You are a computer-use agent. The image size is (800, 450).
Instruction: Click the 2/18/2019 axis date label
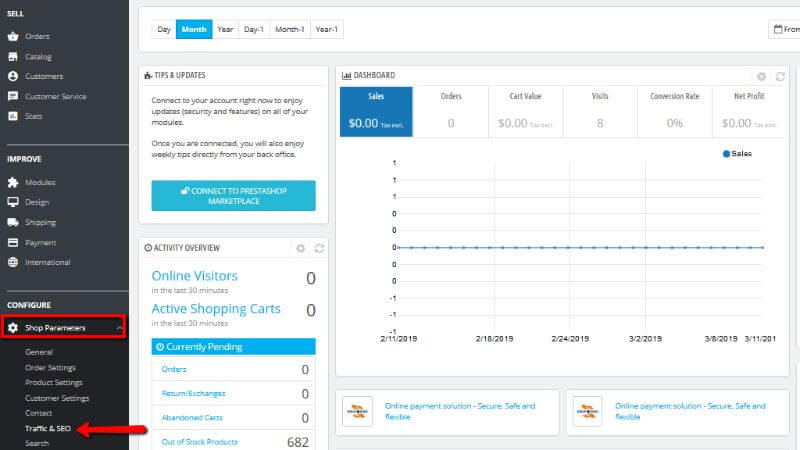point(494,339)
